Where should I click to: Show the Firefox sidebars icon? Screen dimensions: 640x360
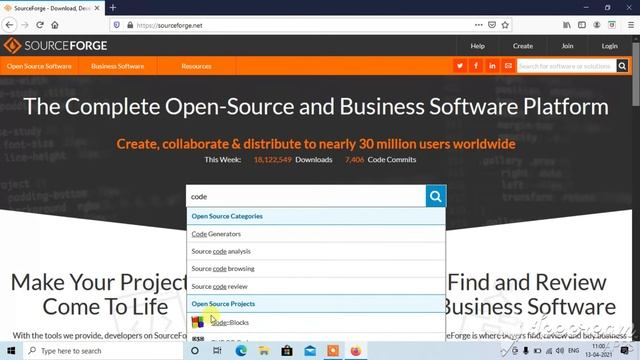tap(582, 25)
